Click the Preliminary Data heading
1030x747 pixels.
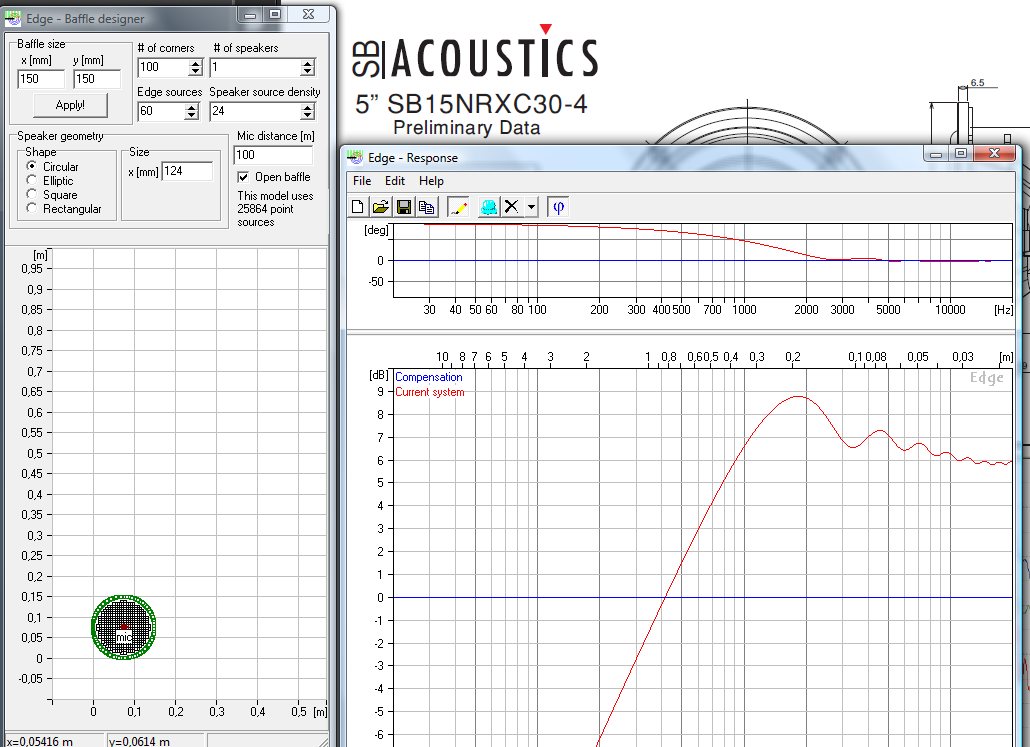466,127
